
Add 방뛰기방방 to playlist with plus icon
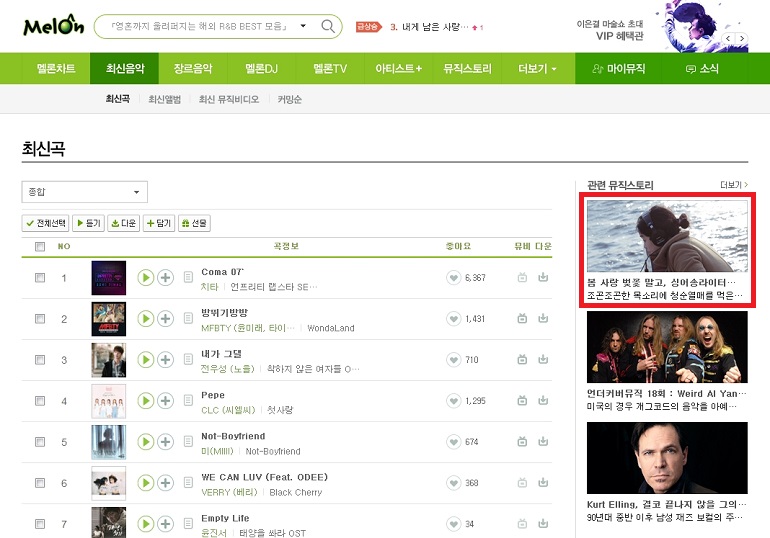coord(165,319)
